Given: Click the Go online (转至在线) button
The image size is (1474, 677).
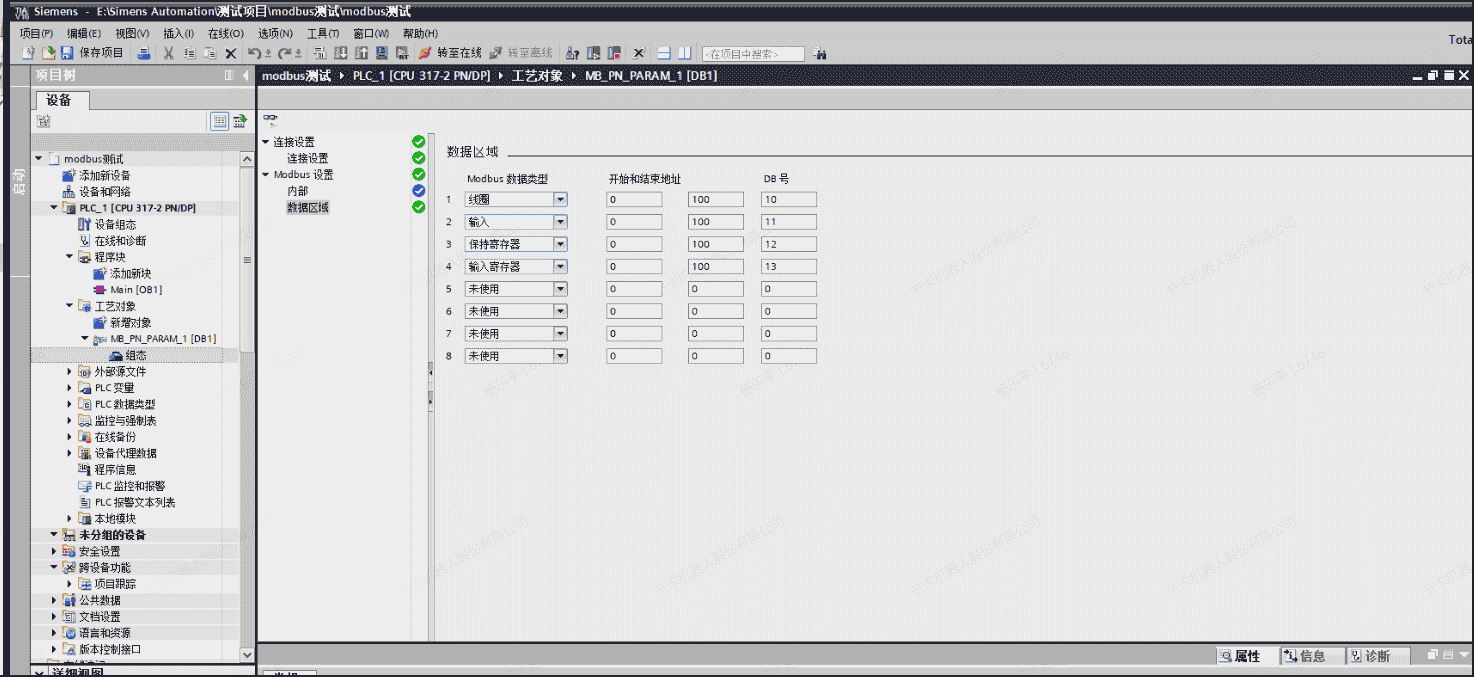Looking at the screenshot, I should (x=450, y=53).
